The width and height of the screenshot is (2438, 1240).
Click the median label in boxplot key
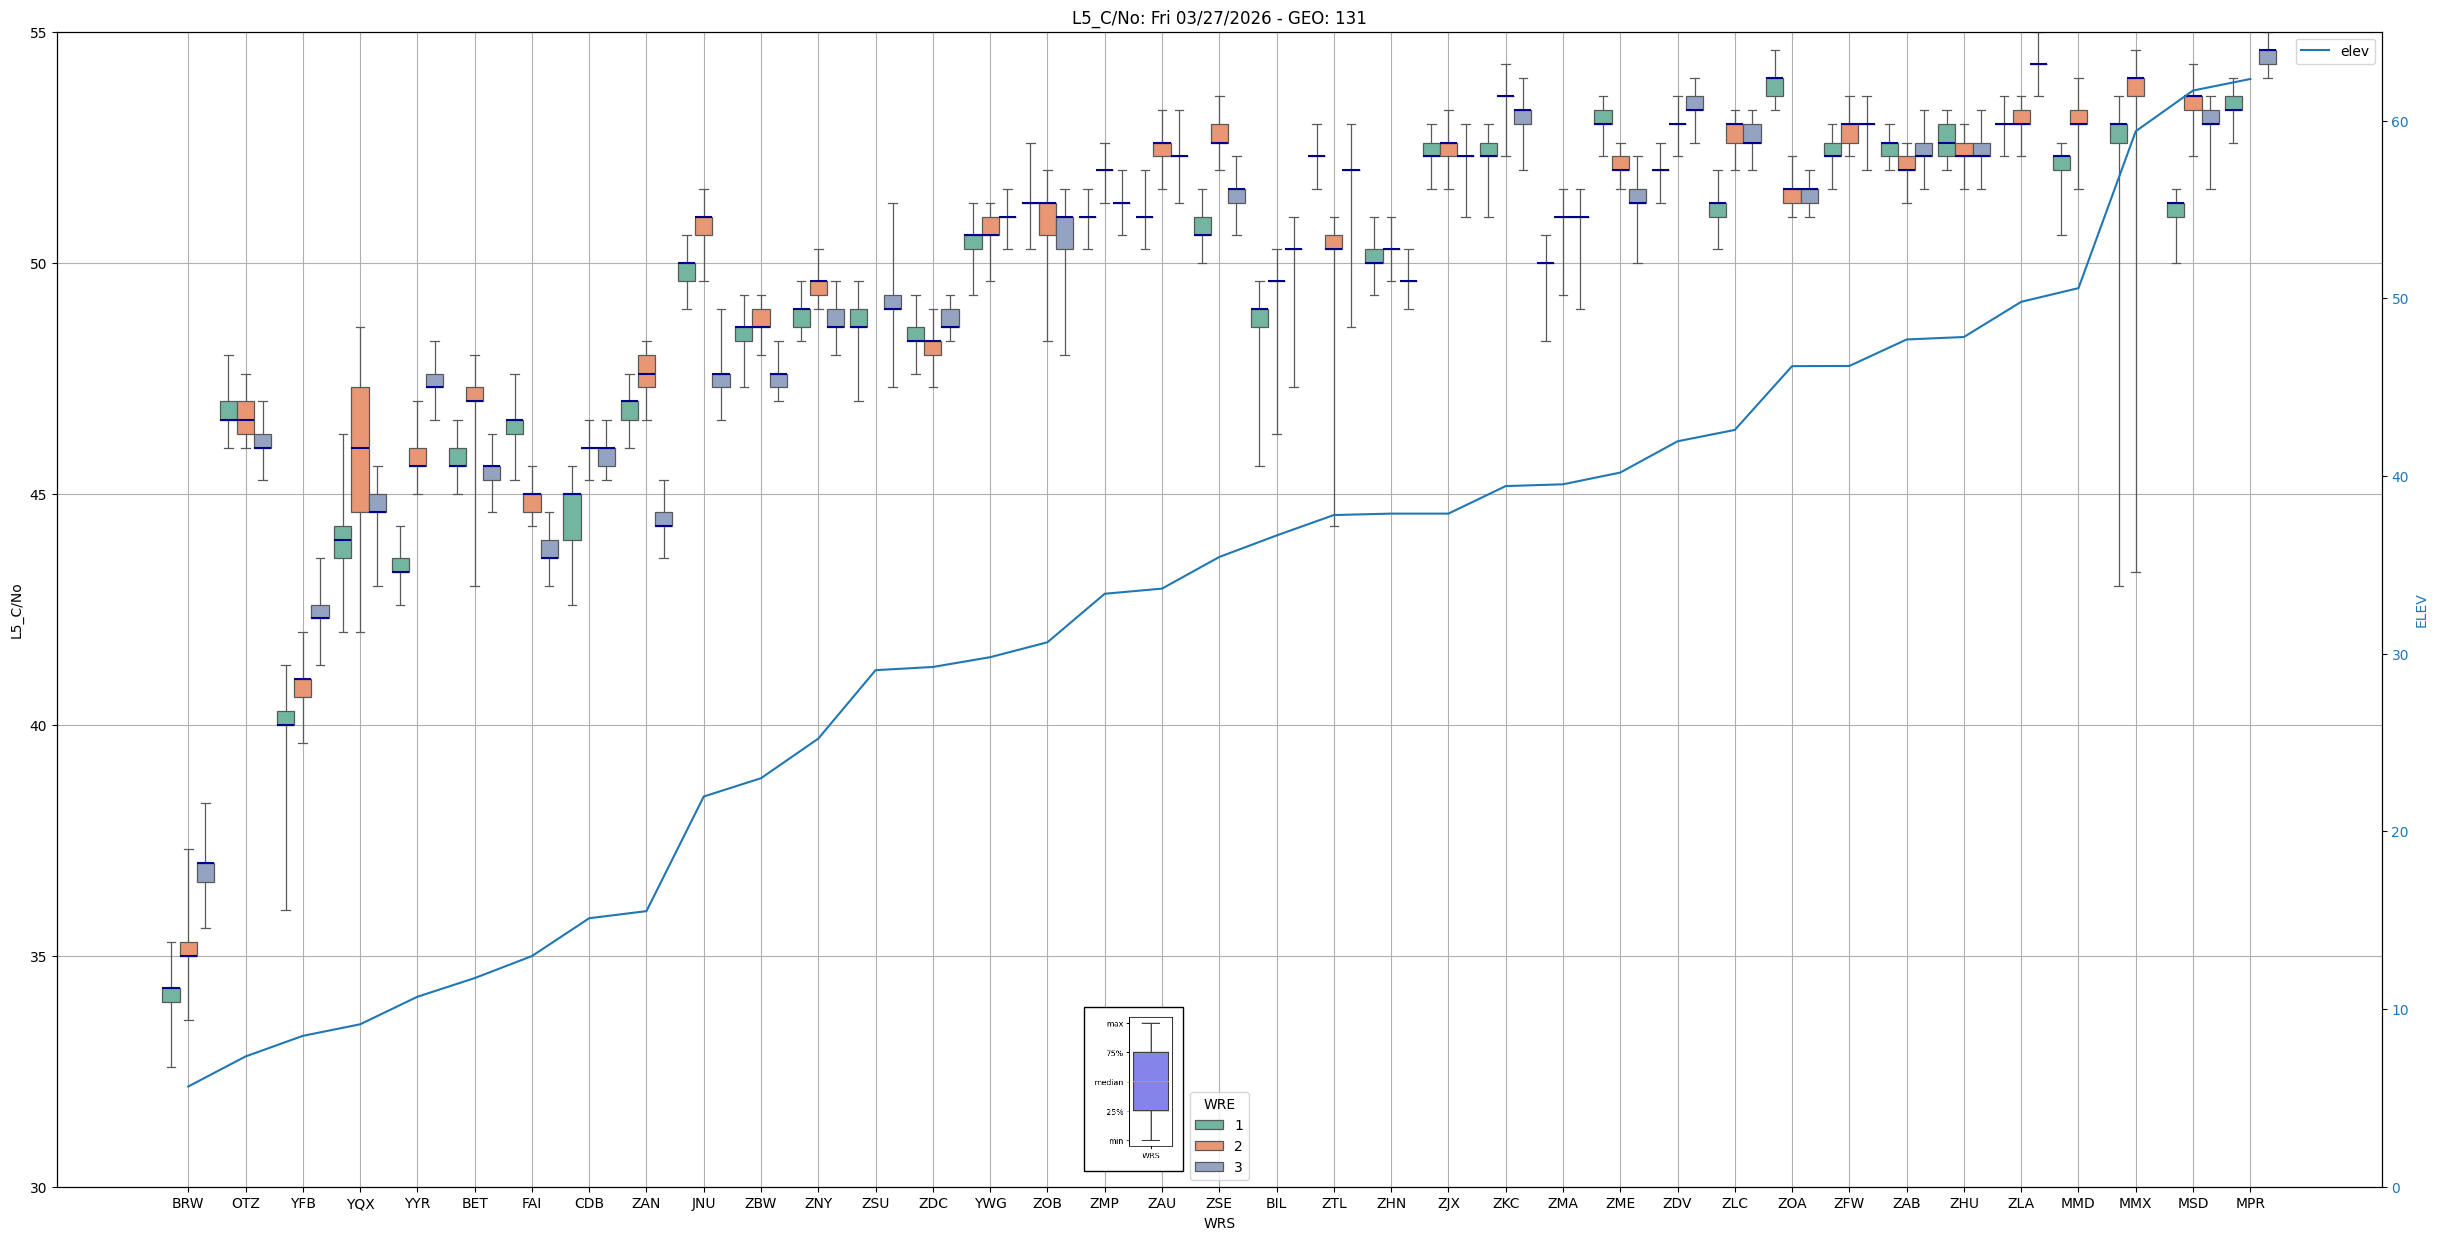point(1108,1082)
